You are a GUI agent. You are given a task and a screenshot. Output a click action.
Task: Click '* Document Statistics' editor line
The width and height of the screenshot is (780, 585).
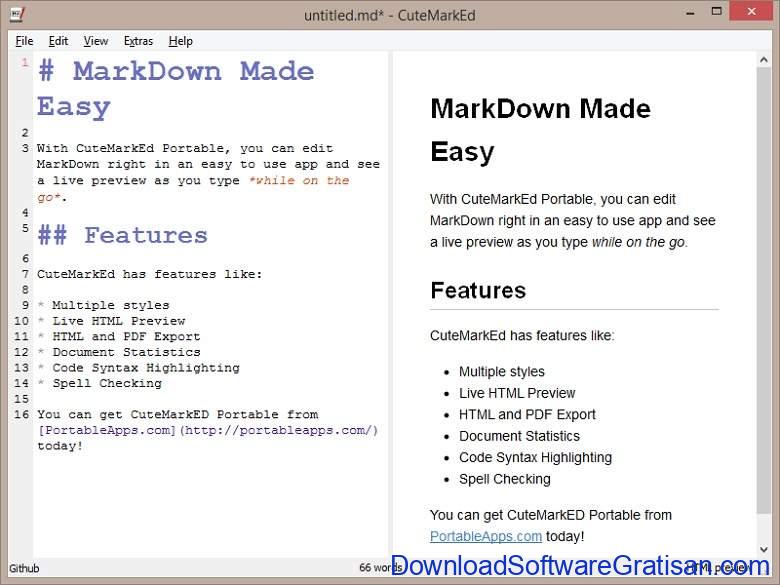(x=119, y=352)
